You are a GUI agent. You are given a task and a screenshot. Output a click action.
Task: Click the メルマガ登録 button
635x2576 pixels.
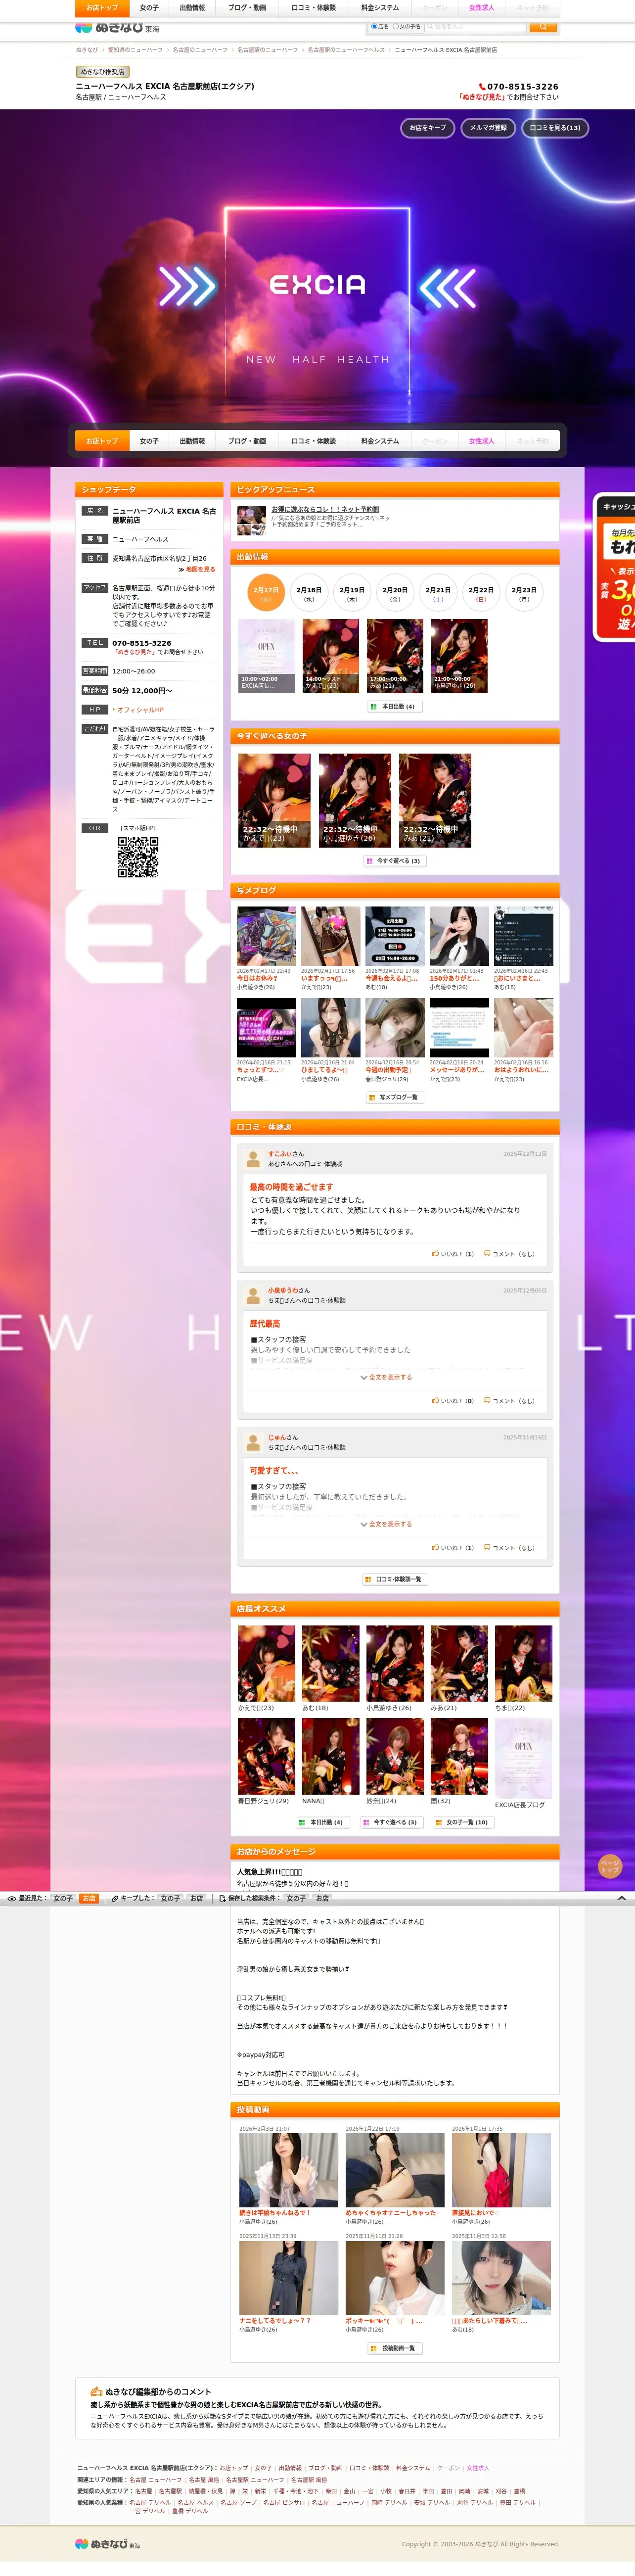click(x=488, y=128)
